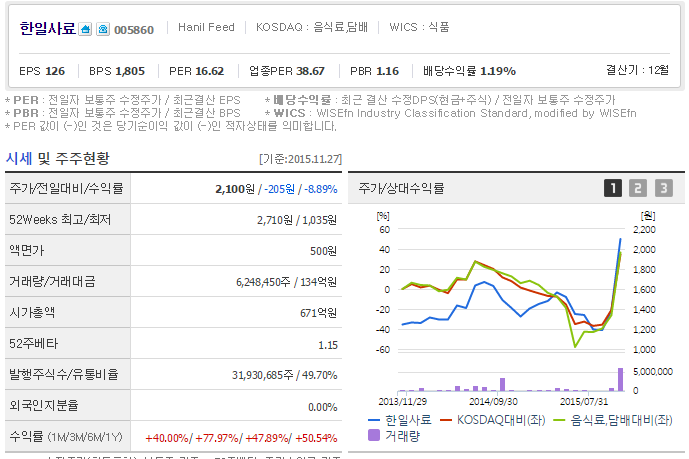Select the WICS : 식품 classification
Screen dimensions: 689x459
419,27
